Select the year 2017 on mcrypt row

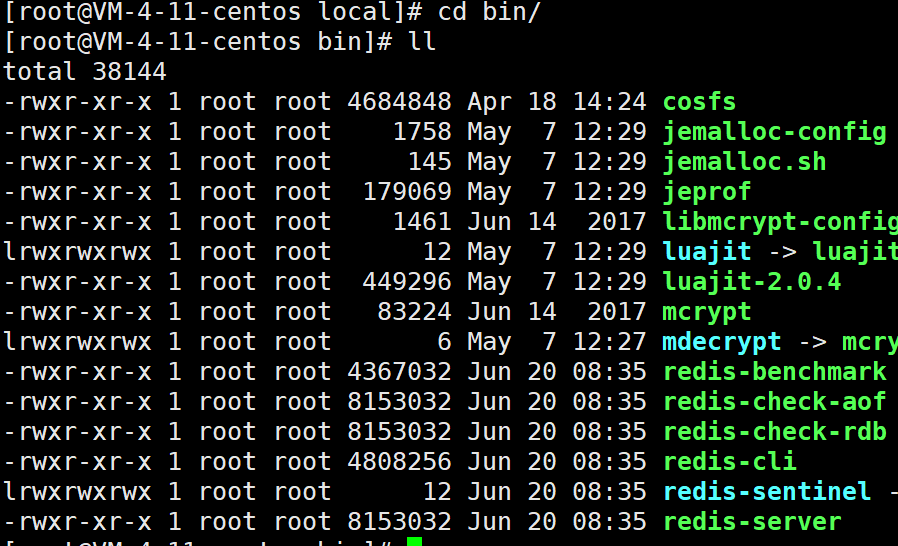tap(617, 312)
